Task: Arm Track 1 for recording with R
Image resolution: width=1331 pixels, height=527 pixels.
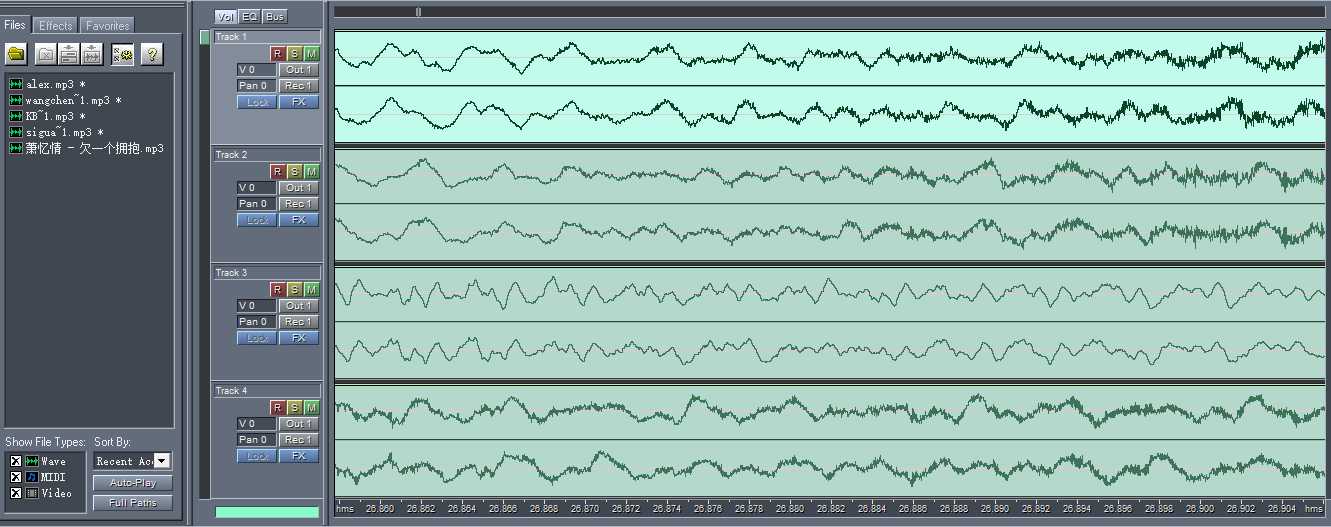Action: tap(277, 54)
